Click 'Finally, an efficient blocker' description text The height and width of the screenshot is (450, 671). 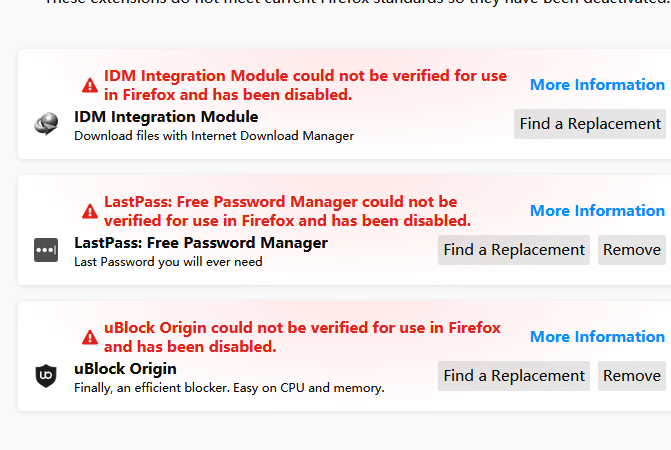point(229,388)
